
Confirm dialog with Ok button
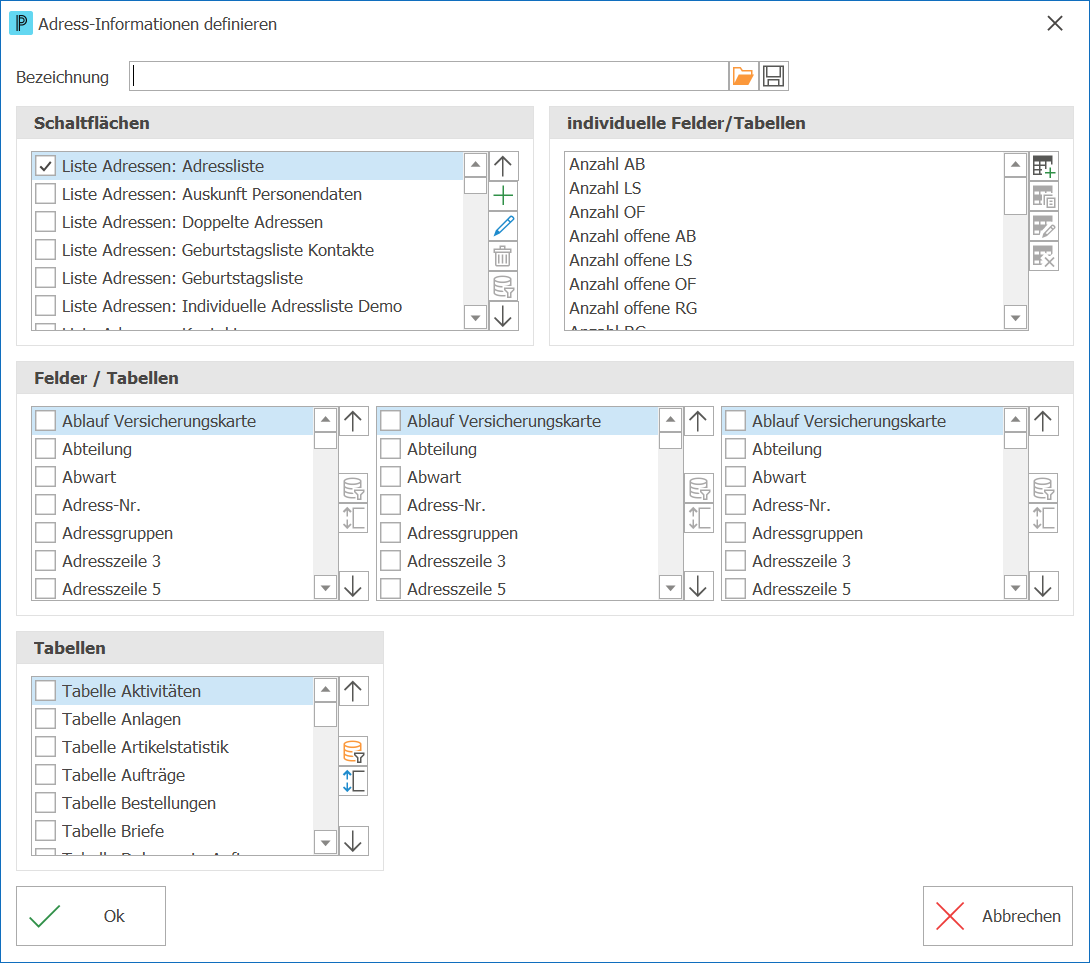(91, 916)
